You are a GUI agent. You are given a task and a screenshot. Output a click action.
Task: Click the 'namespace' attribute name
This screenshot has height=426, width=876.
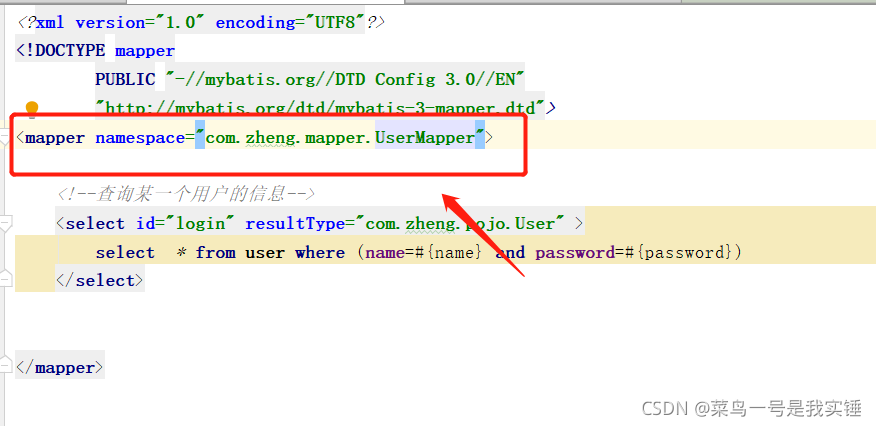click(140, 137)
